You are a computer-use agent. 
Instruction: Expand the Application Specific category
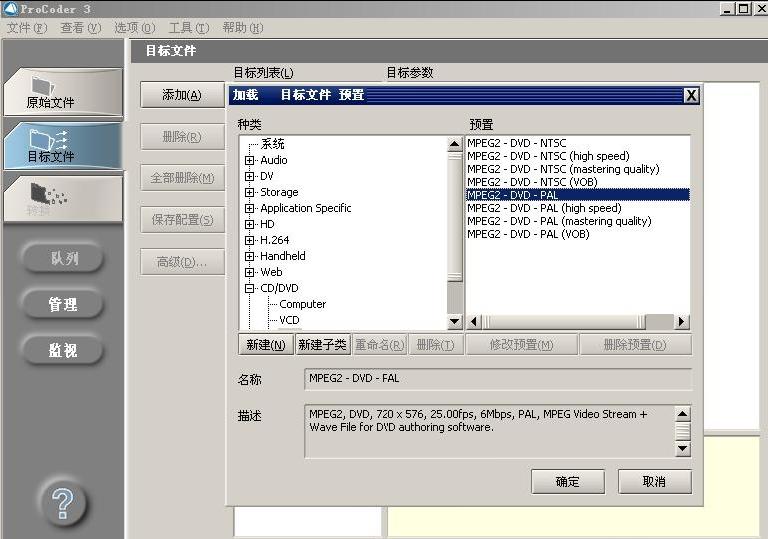click(x=249, y=208)
